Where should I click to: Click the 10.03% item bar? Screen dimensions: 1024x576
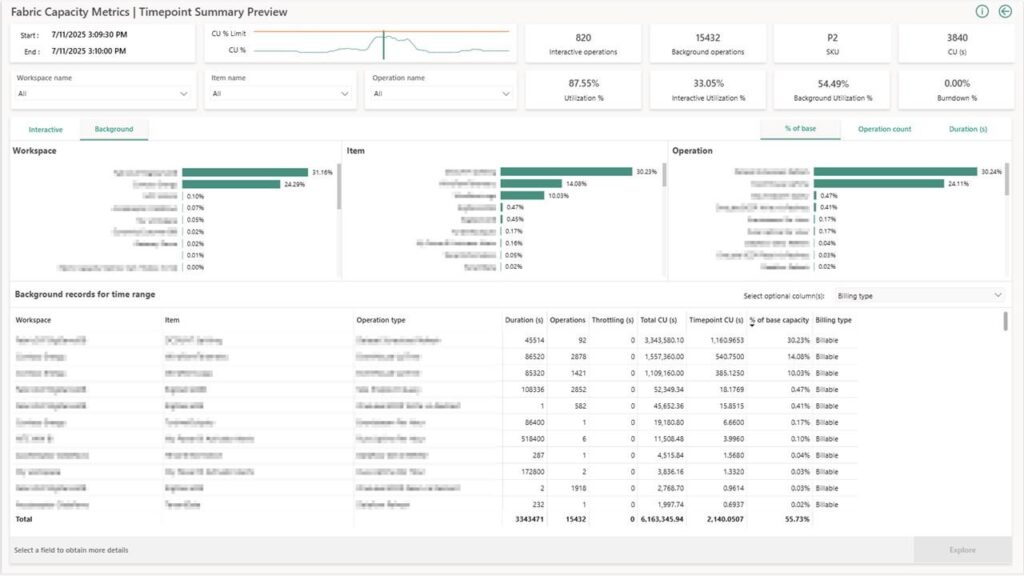(522, 195)
